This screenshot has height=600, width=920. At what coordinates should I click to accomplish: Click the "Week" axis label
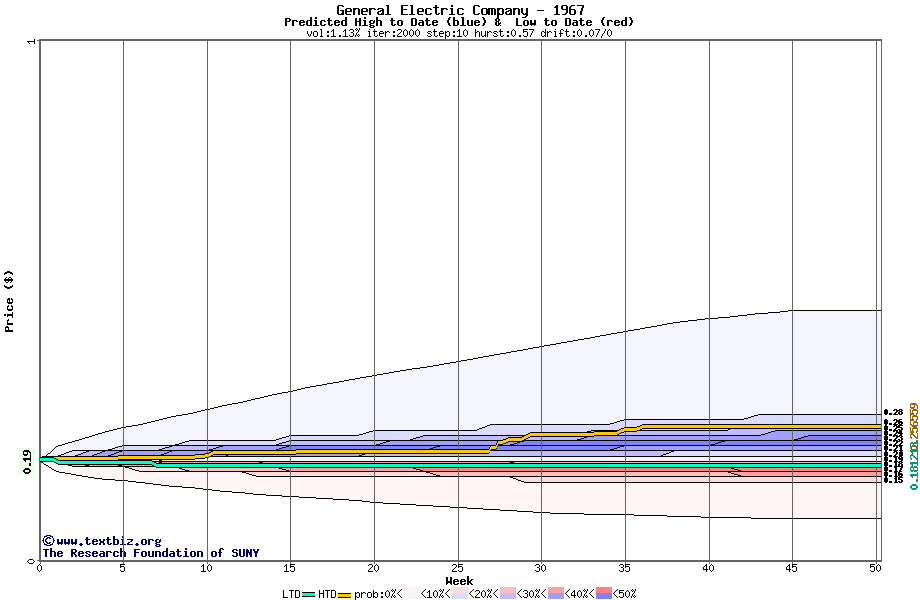click(x=459, y=581)
